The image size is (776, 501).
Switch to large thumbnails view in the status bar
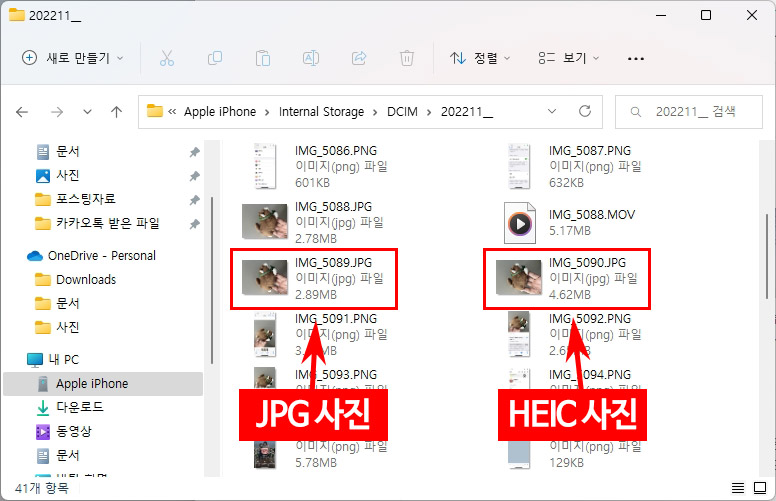(x=760, y=488)
